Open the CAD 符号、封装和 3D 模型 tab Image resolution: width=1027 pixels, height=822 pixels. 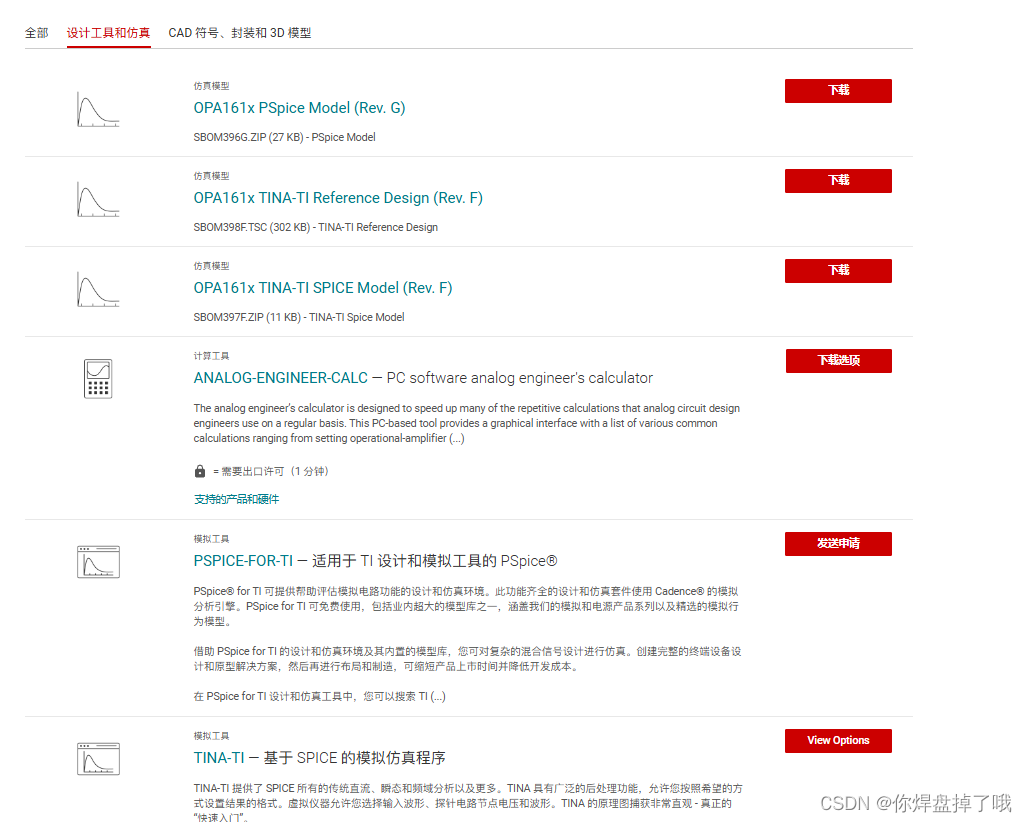pos(240,33)
